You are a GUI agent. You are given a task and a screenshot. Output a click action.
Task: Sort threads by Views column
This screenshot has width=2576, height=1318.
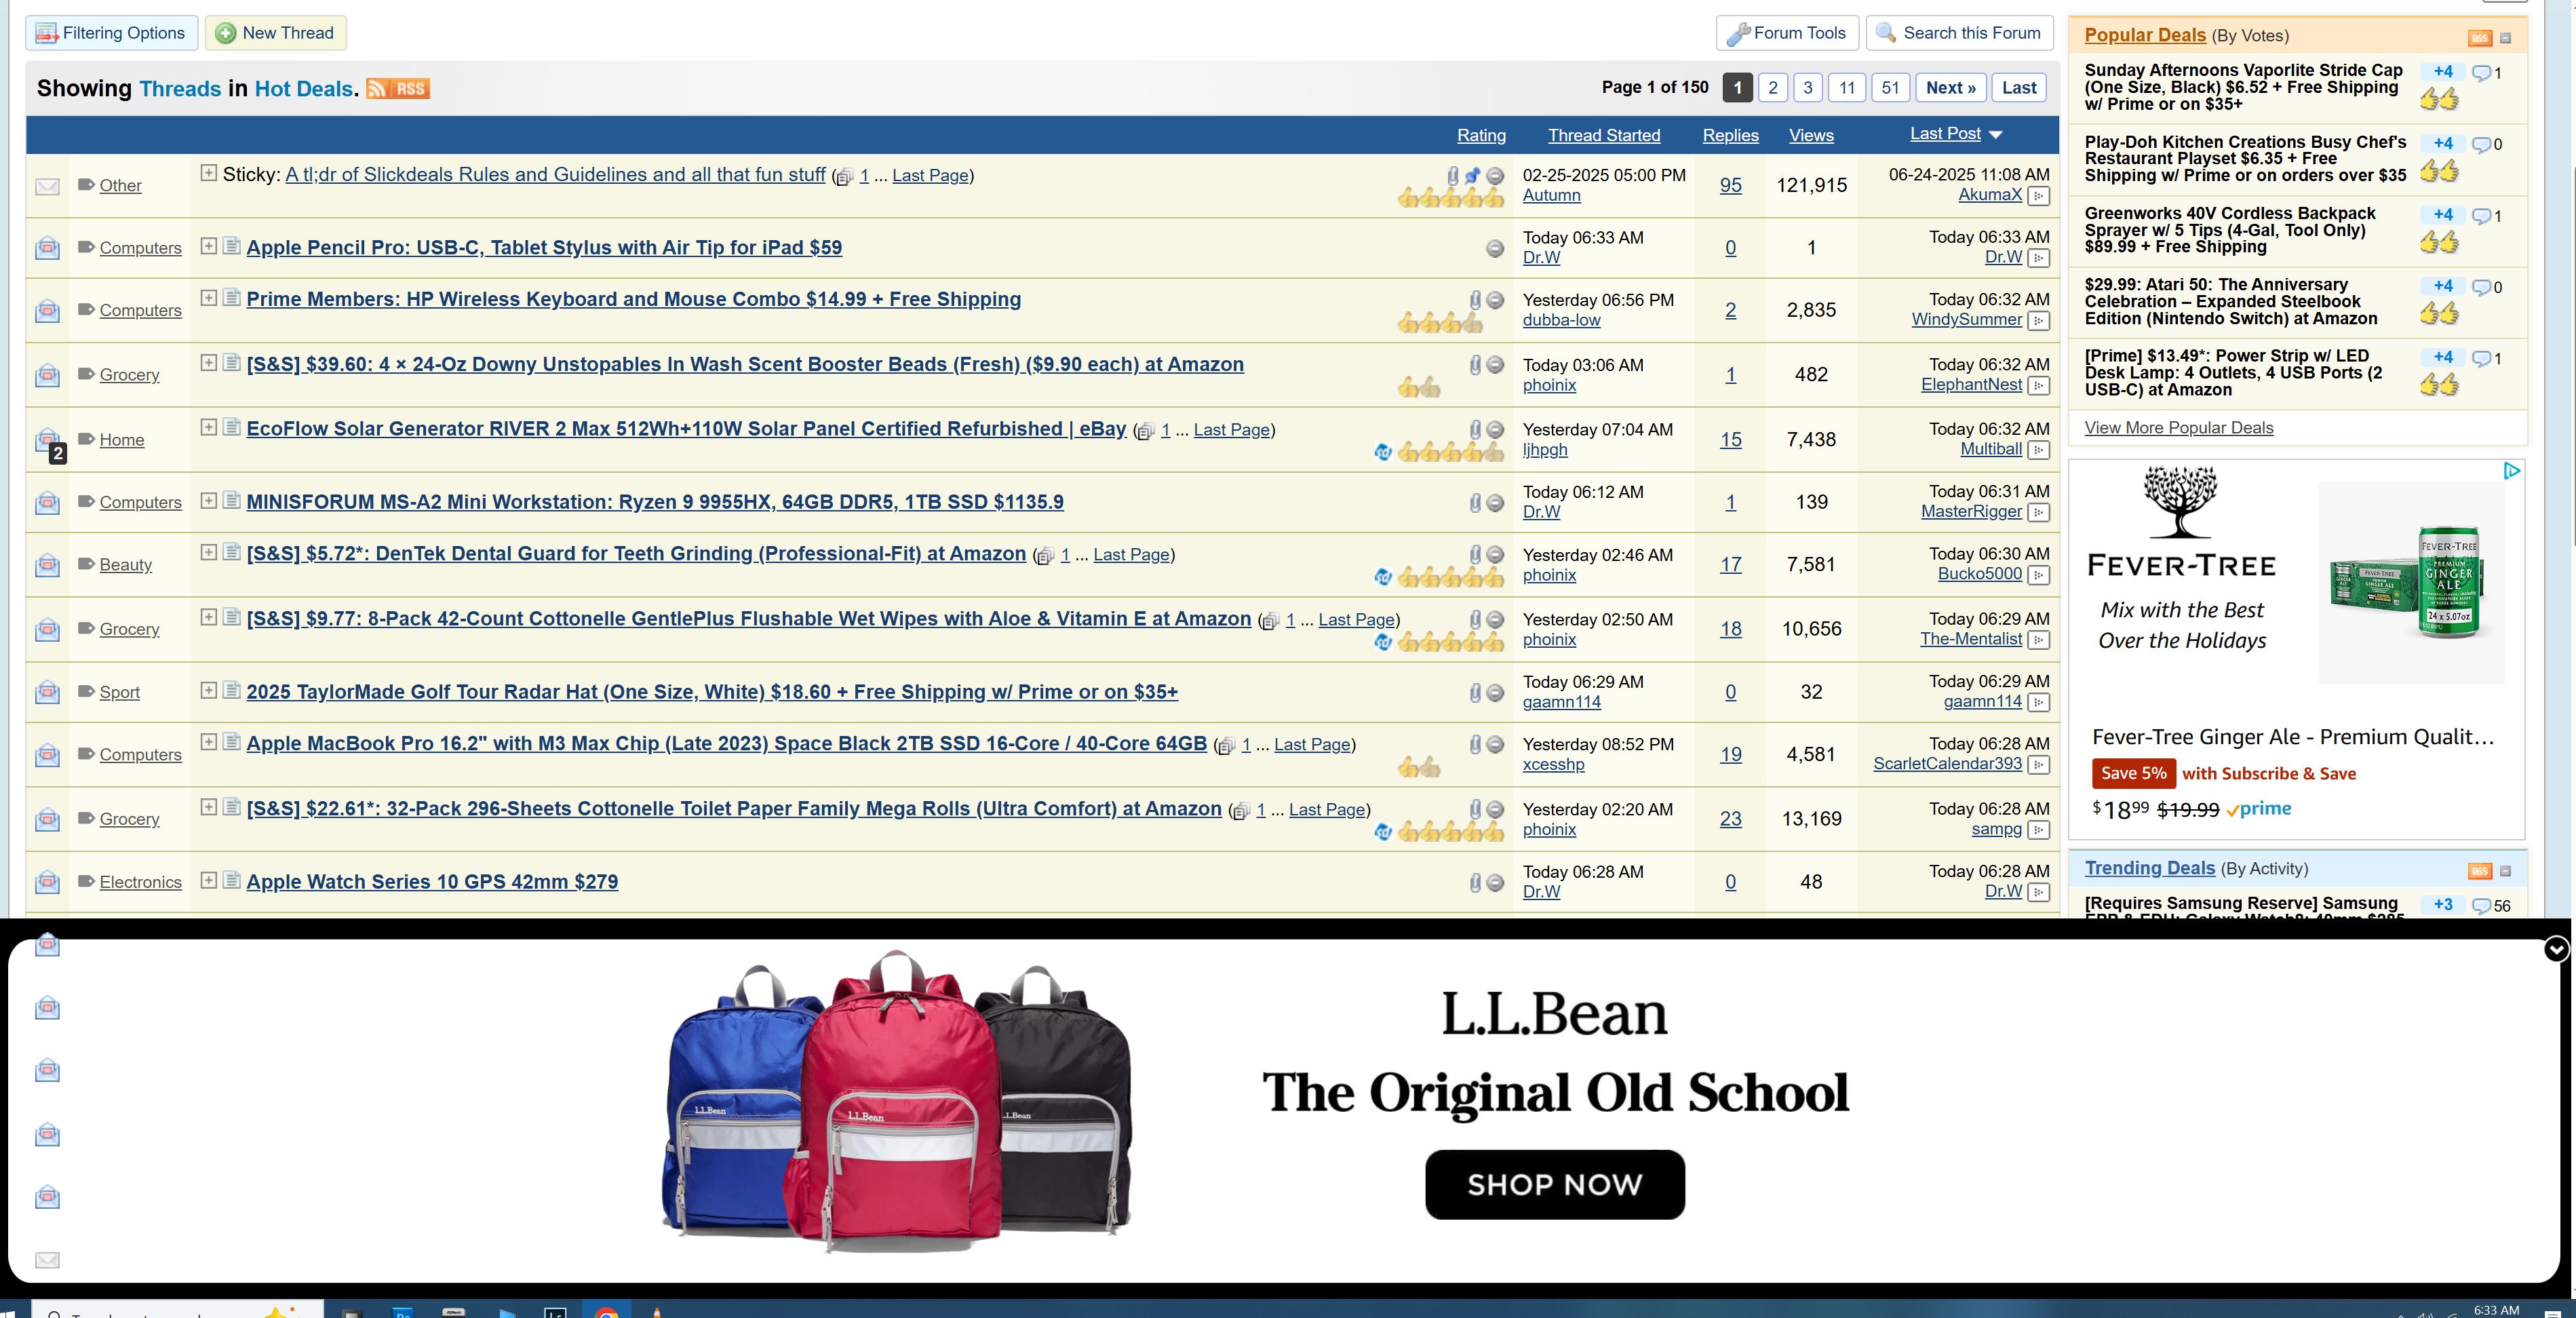click(x=1811, y=135)
